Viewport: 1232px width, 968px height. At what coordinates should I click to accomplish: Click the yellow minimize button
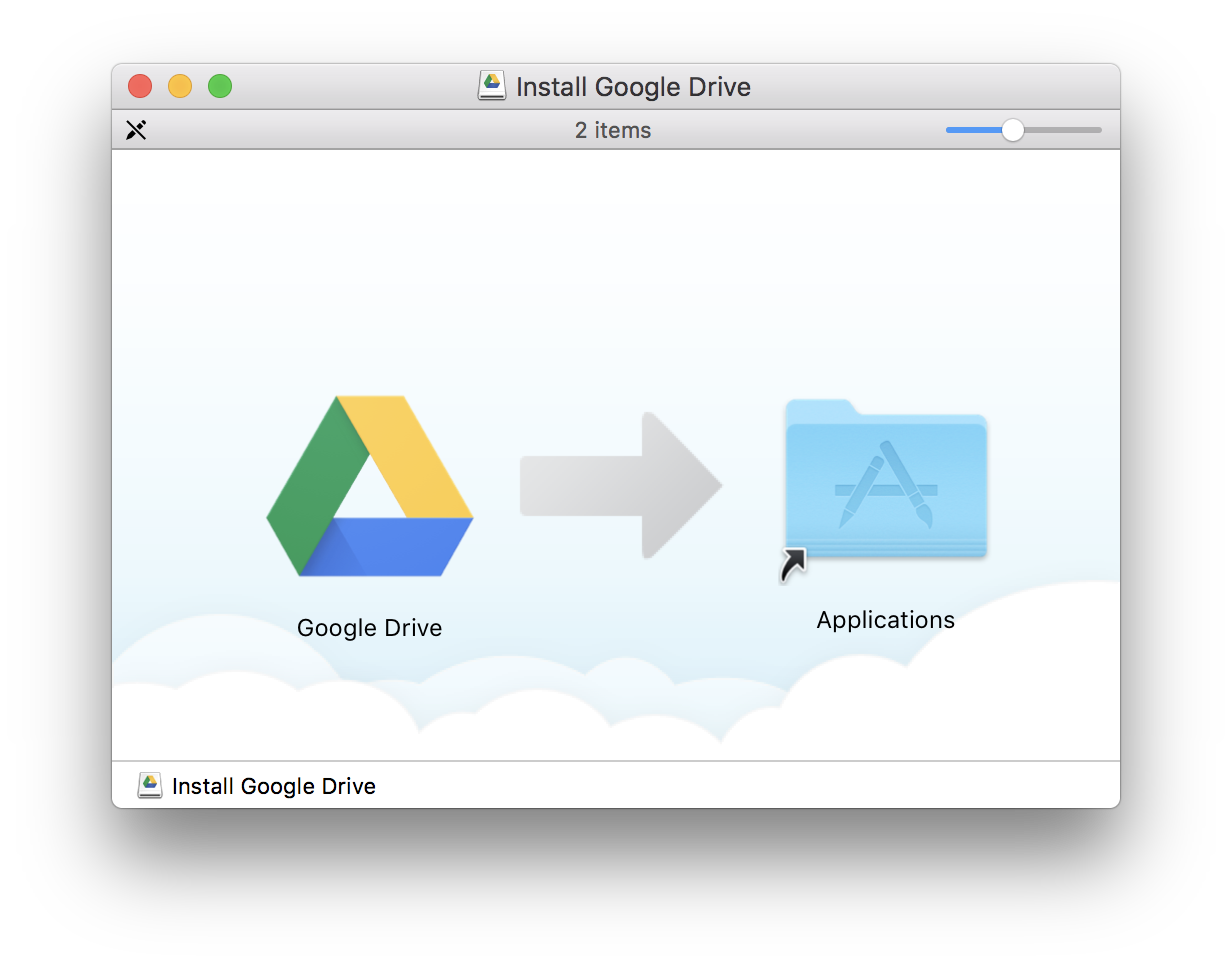(179, 86)
